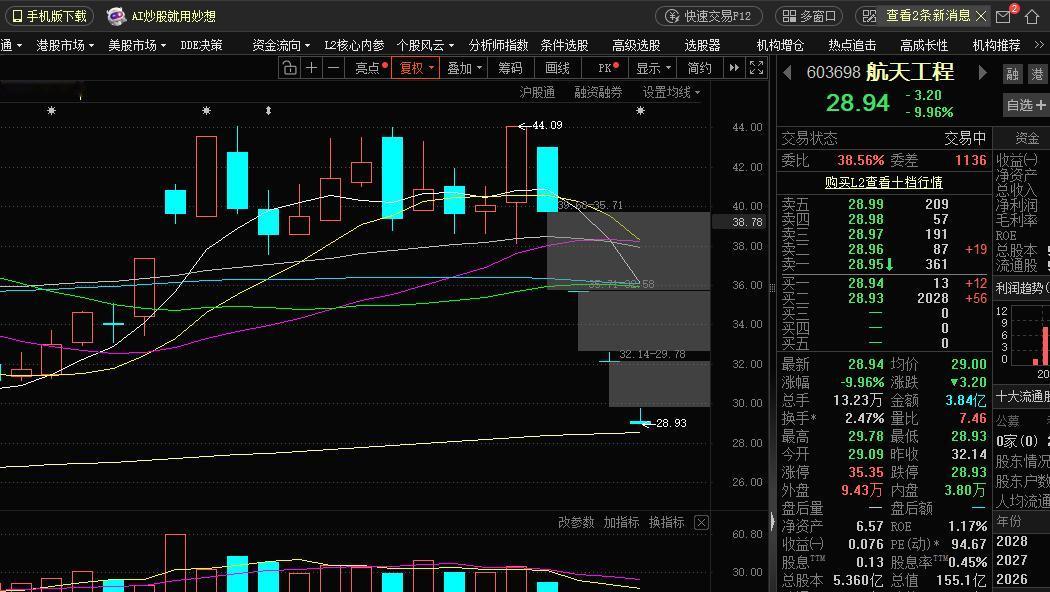
Task: Click 44.09 high price label
Action: 547,125
